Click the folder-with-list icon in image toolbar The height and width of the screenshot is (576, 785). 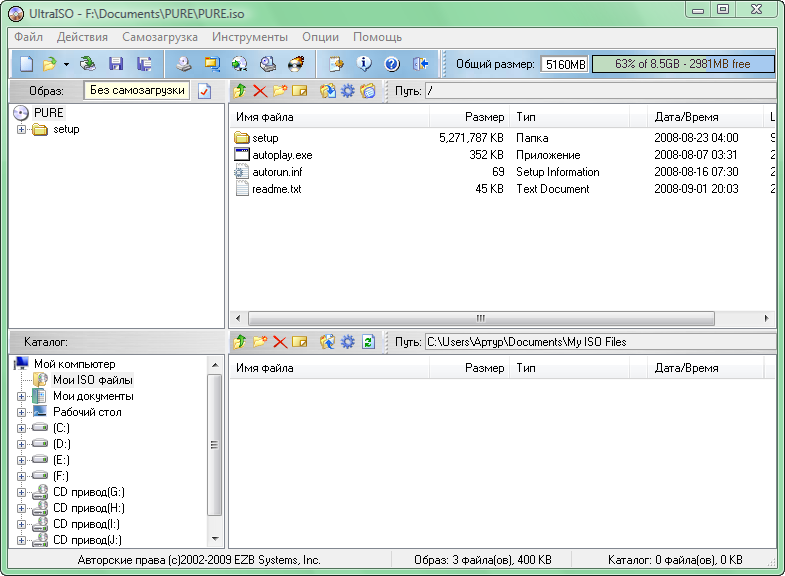point(367,91)
